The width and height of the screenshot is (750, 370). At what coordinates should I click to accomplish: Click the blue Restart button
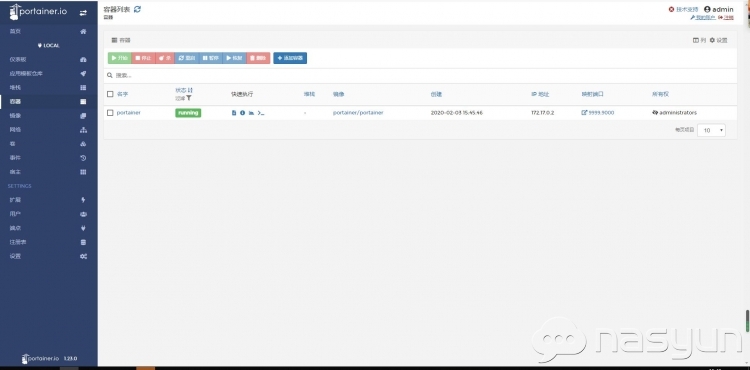coord(187,58)
